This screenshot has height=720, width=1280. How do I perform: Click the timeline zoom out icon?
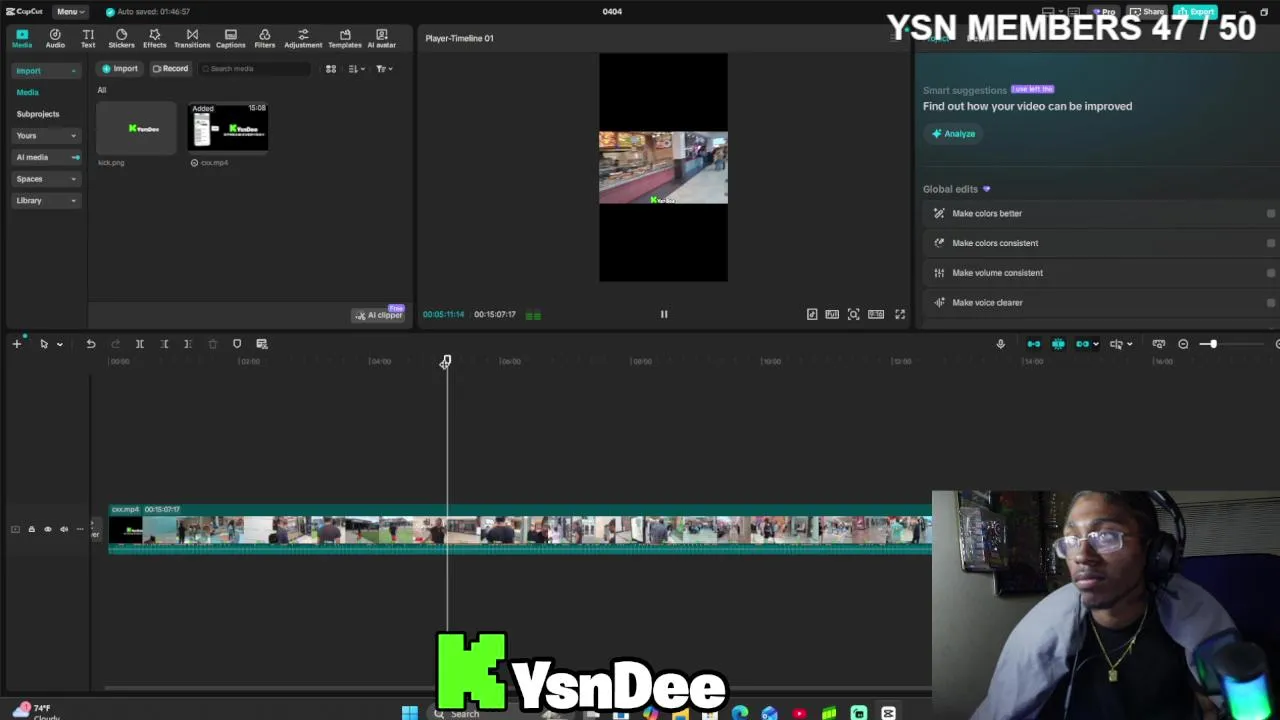coord(1183,344)
